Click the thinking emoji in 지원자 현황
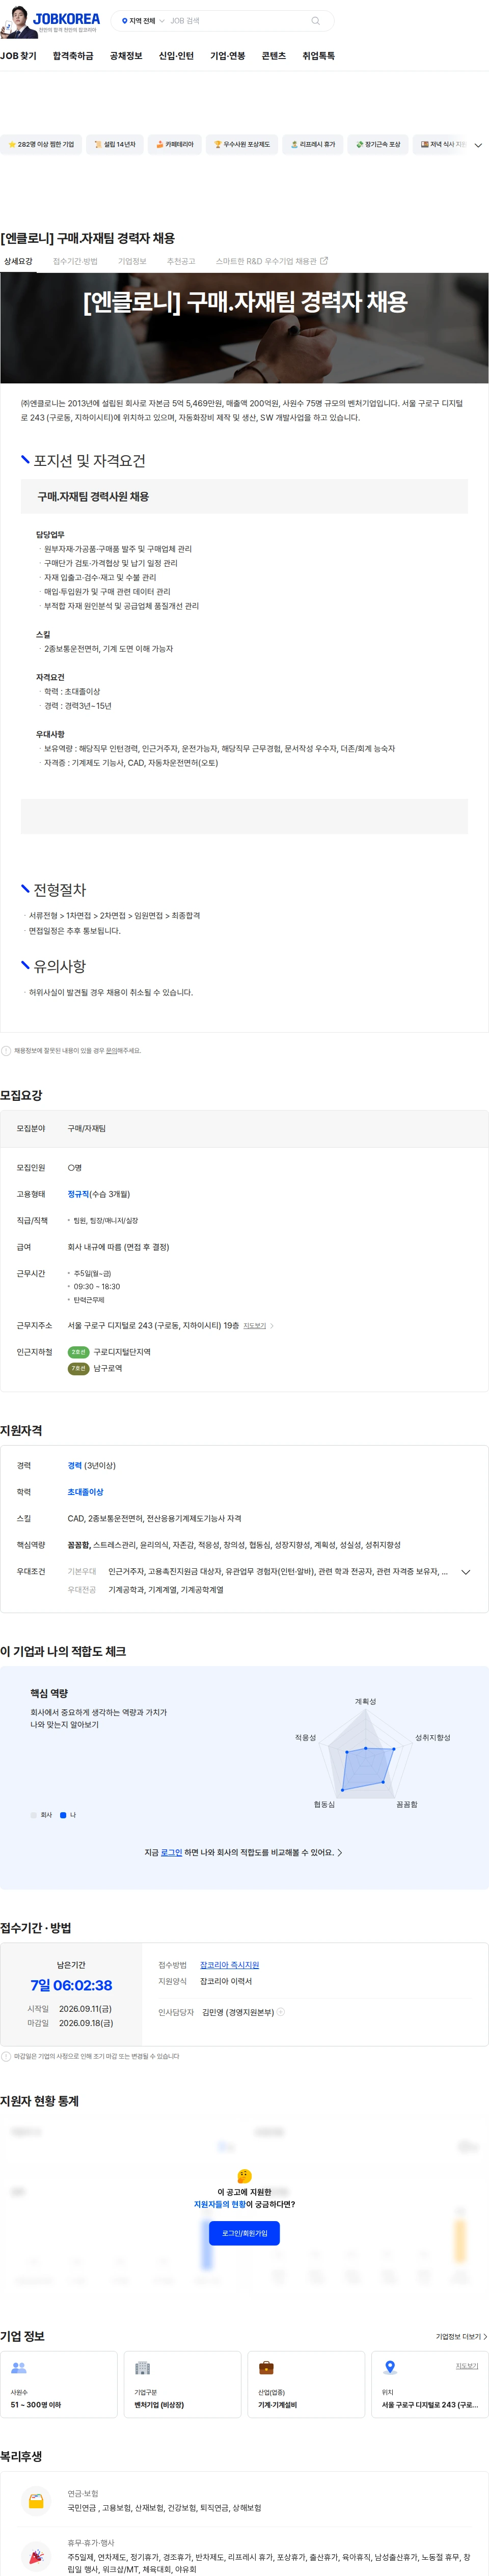 (244, 2176)
